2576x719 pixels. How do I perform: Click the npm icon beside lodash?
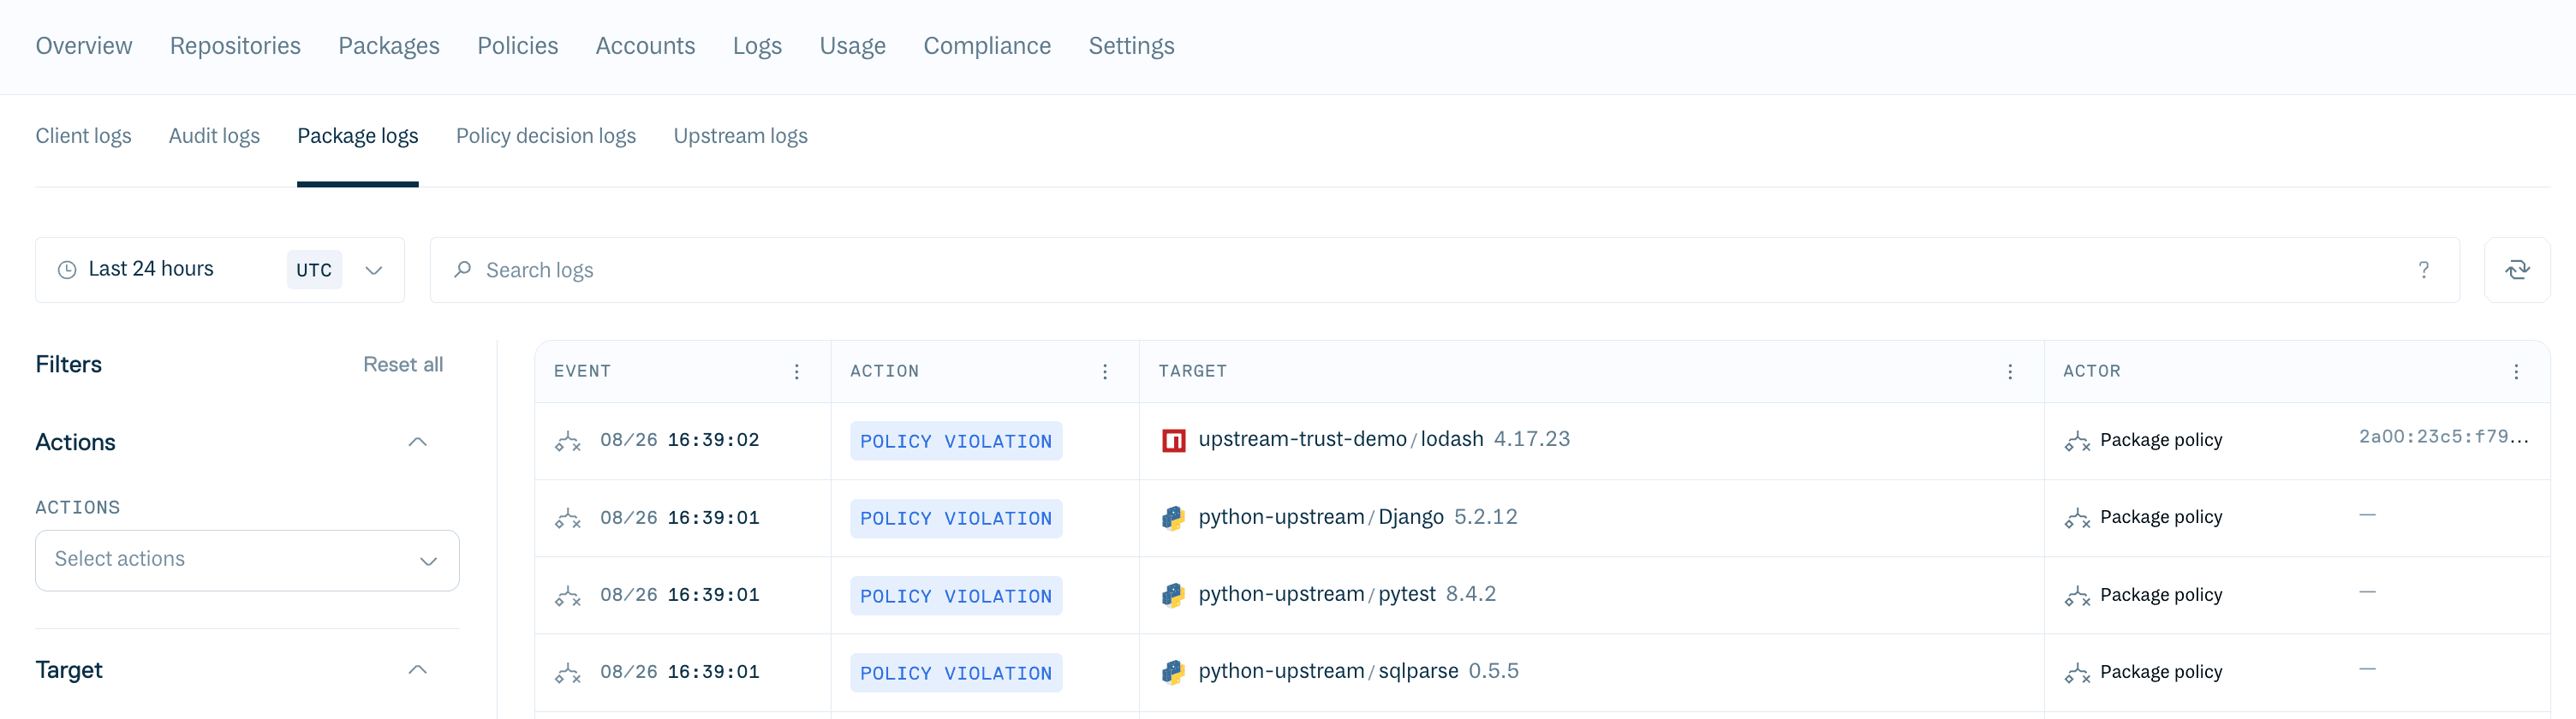tap(1173, 440)
